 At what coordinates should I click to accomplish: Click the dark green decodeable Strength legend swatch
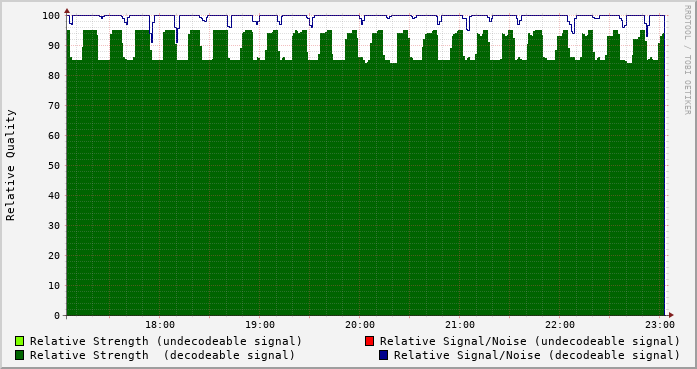click(x=19, y=355)
